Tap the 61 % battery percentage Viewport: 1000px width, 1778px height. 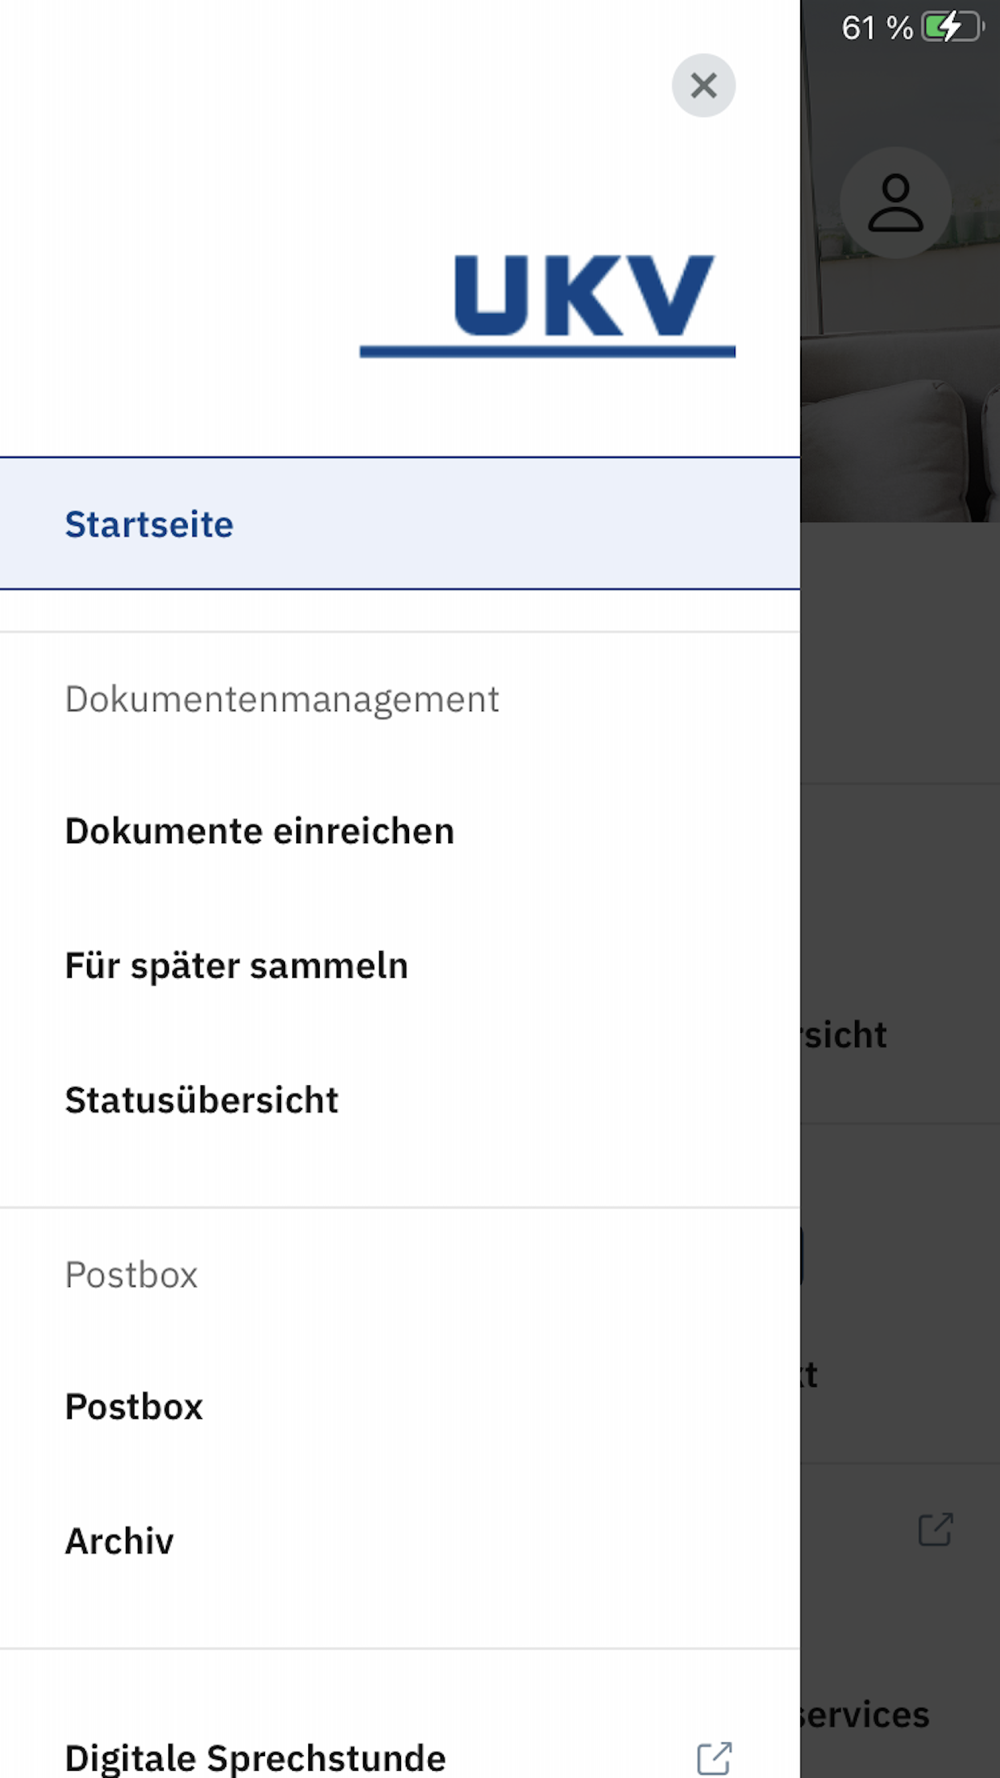click(877, 27)
